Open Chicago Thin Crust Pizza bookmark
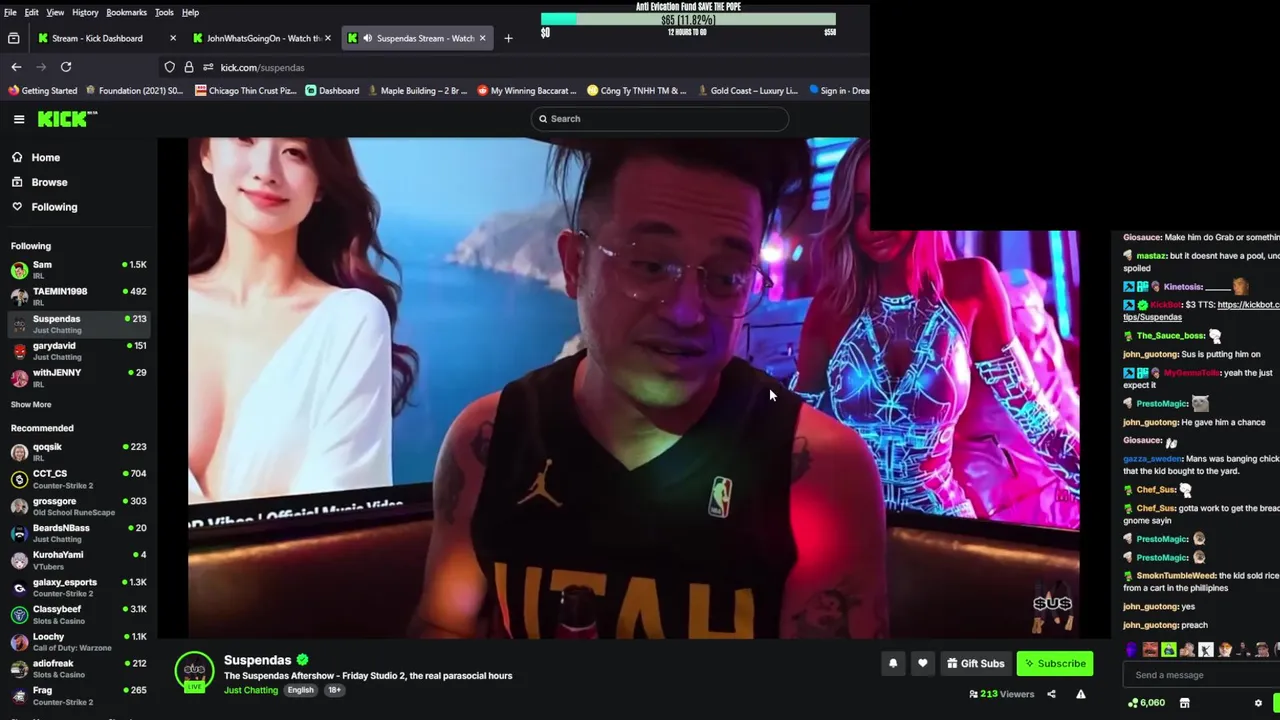Image resolution: width=1280 pixels, height=720 pixels. (x=246, y=91)
